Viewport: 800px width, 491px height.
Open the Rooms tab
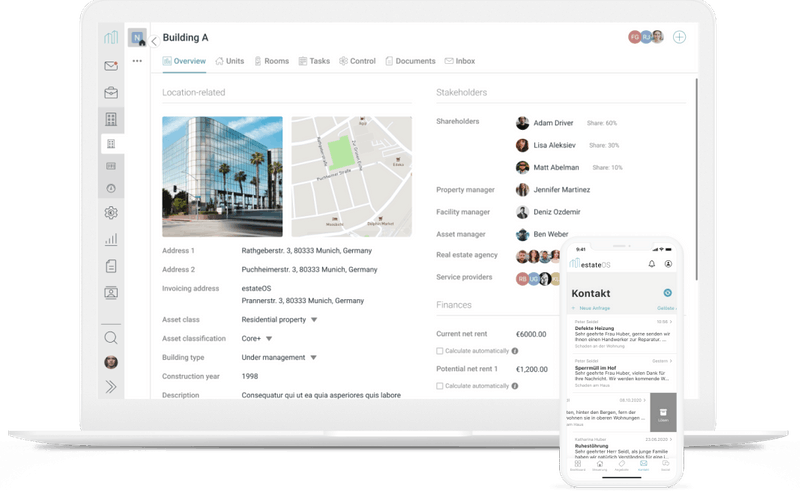[272, 61]
